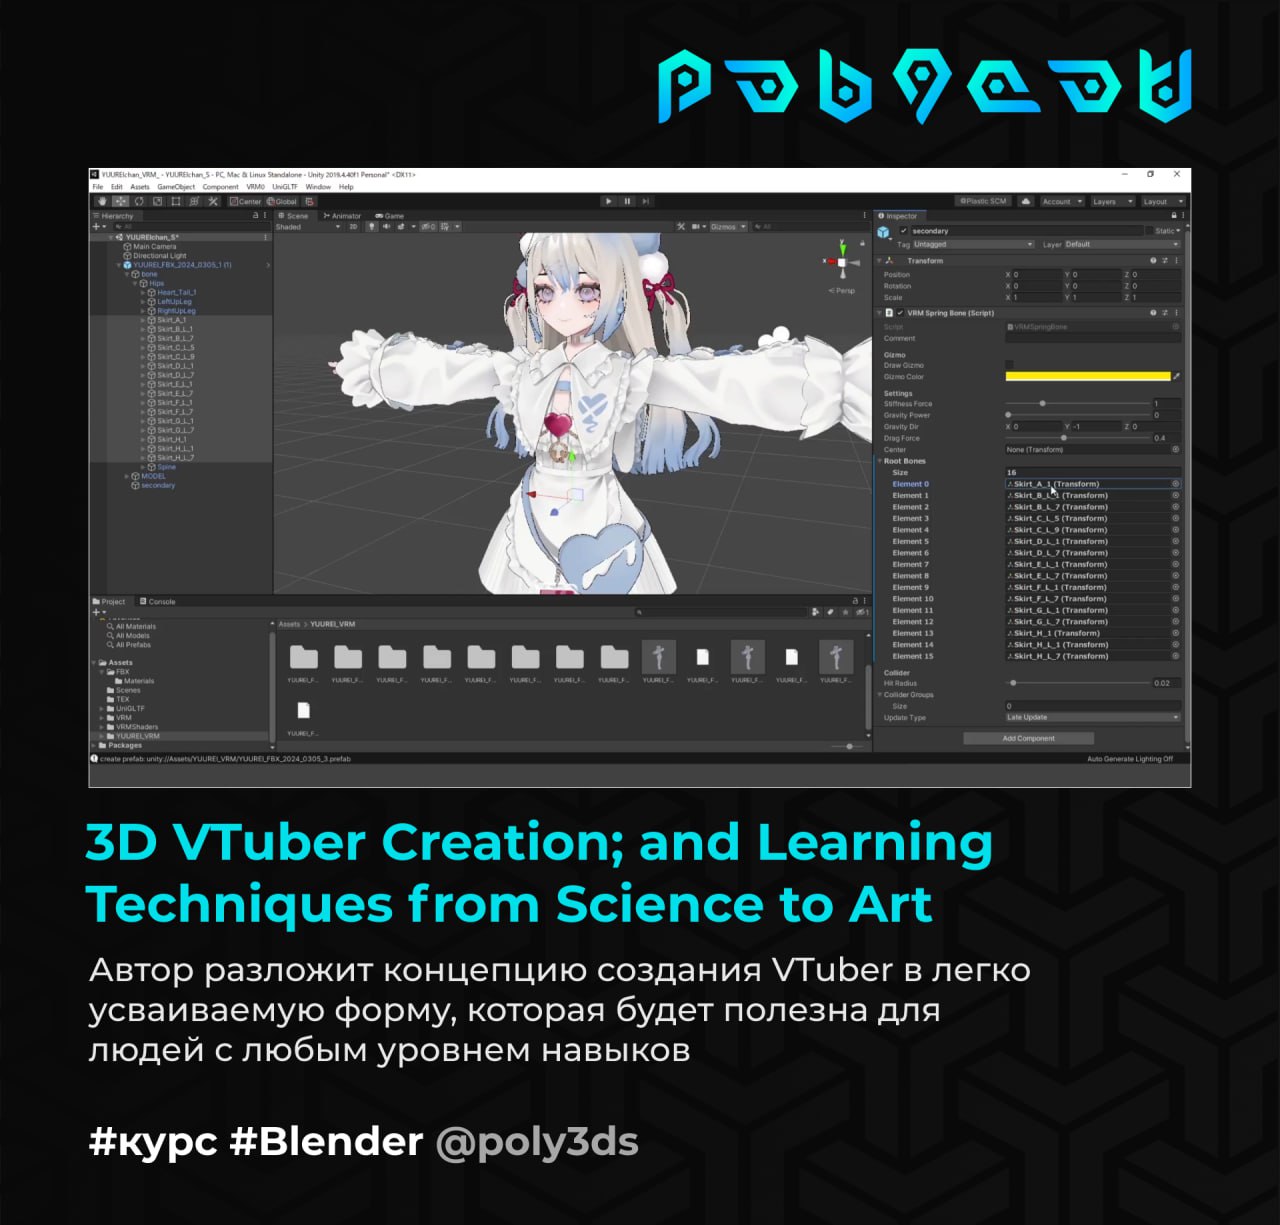Open the Account dropdown

[x=1062, y=201]
